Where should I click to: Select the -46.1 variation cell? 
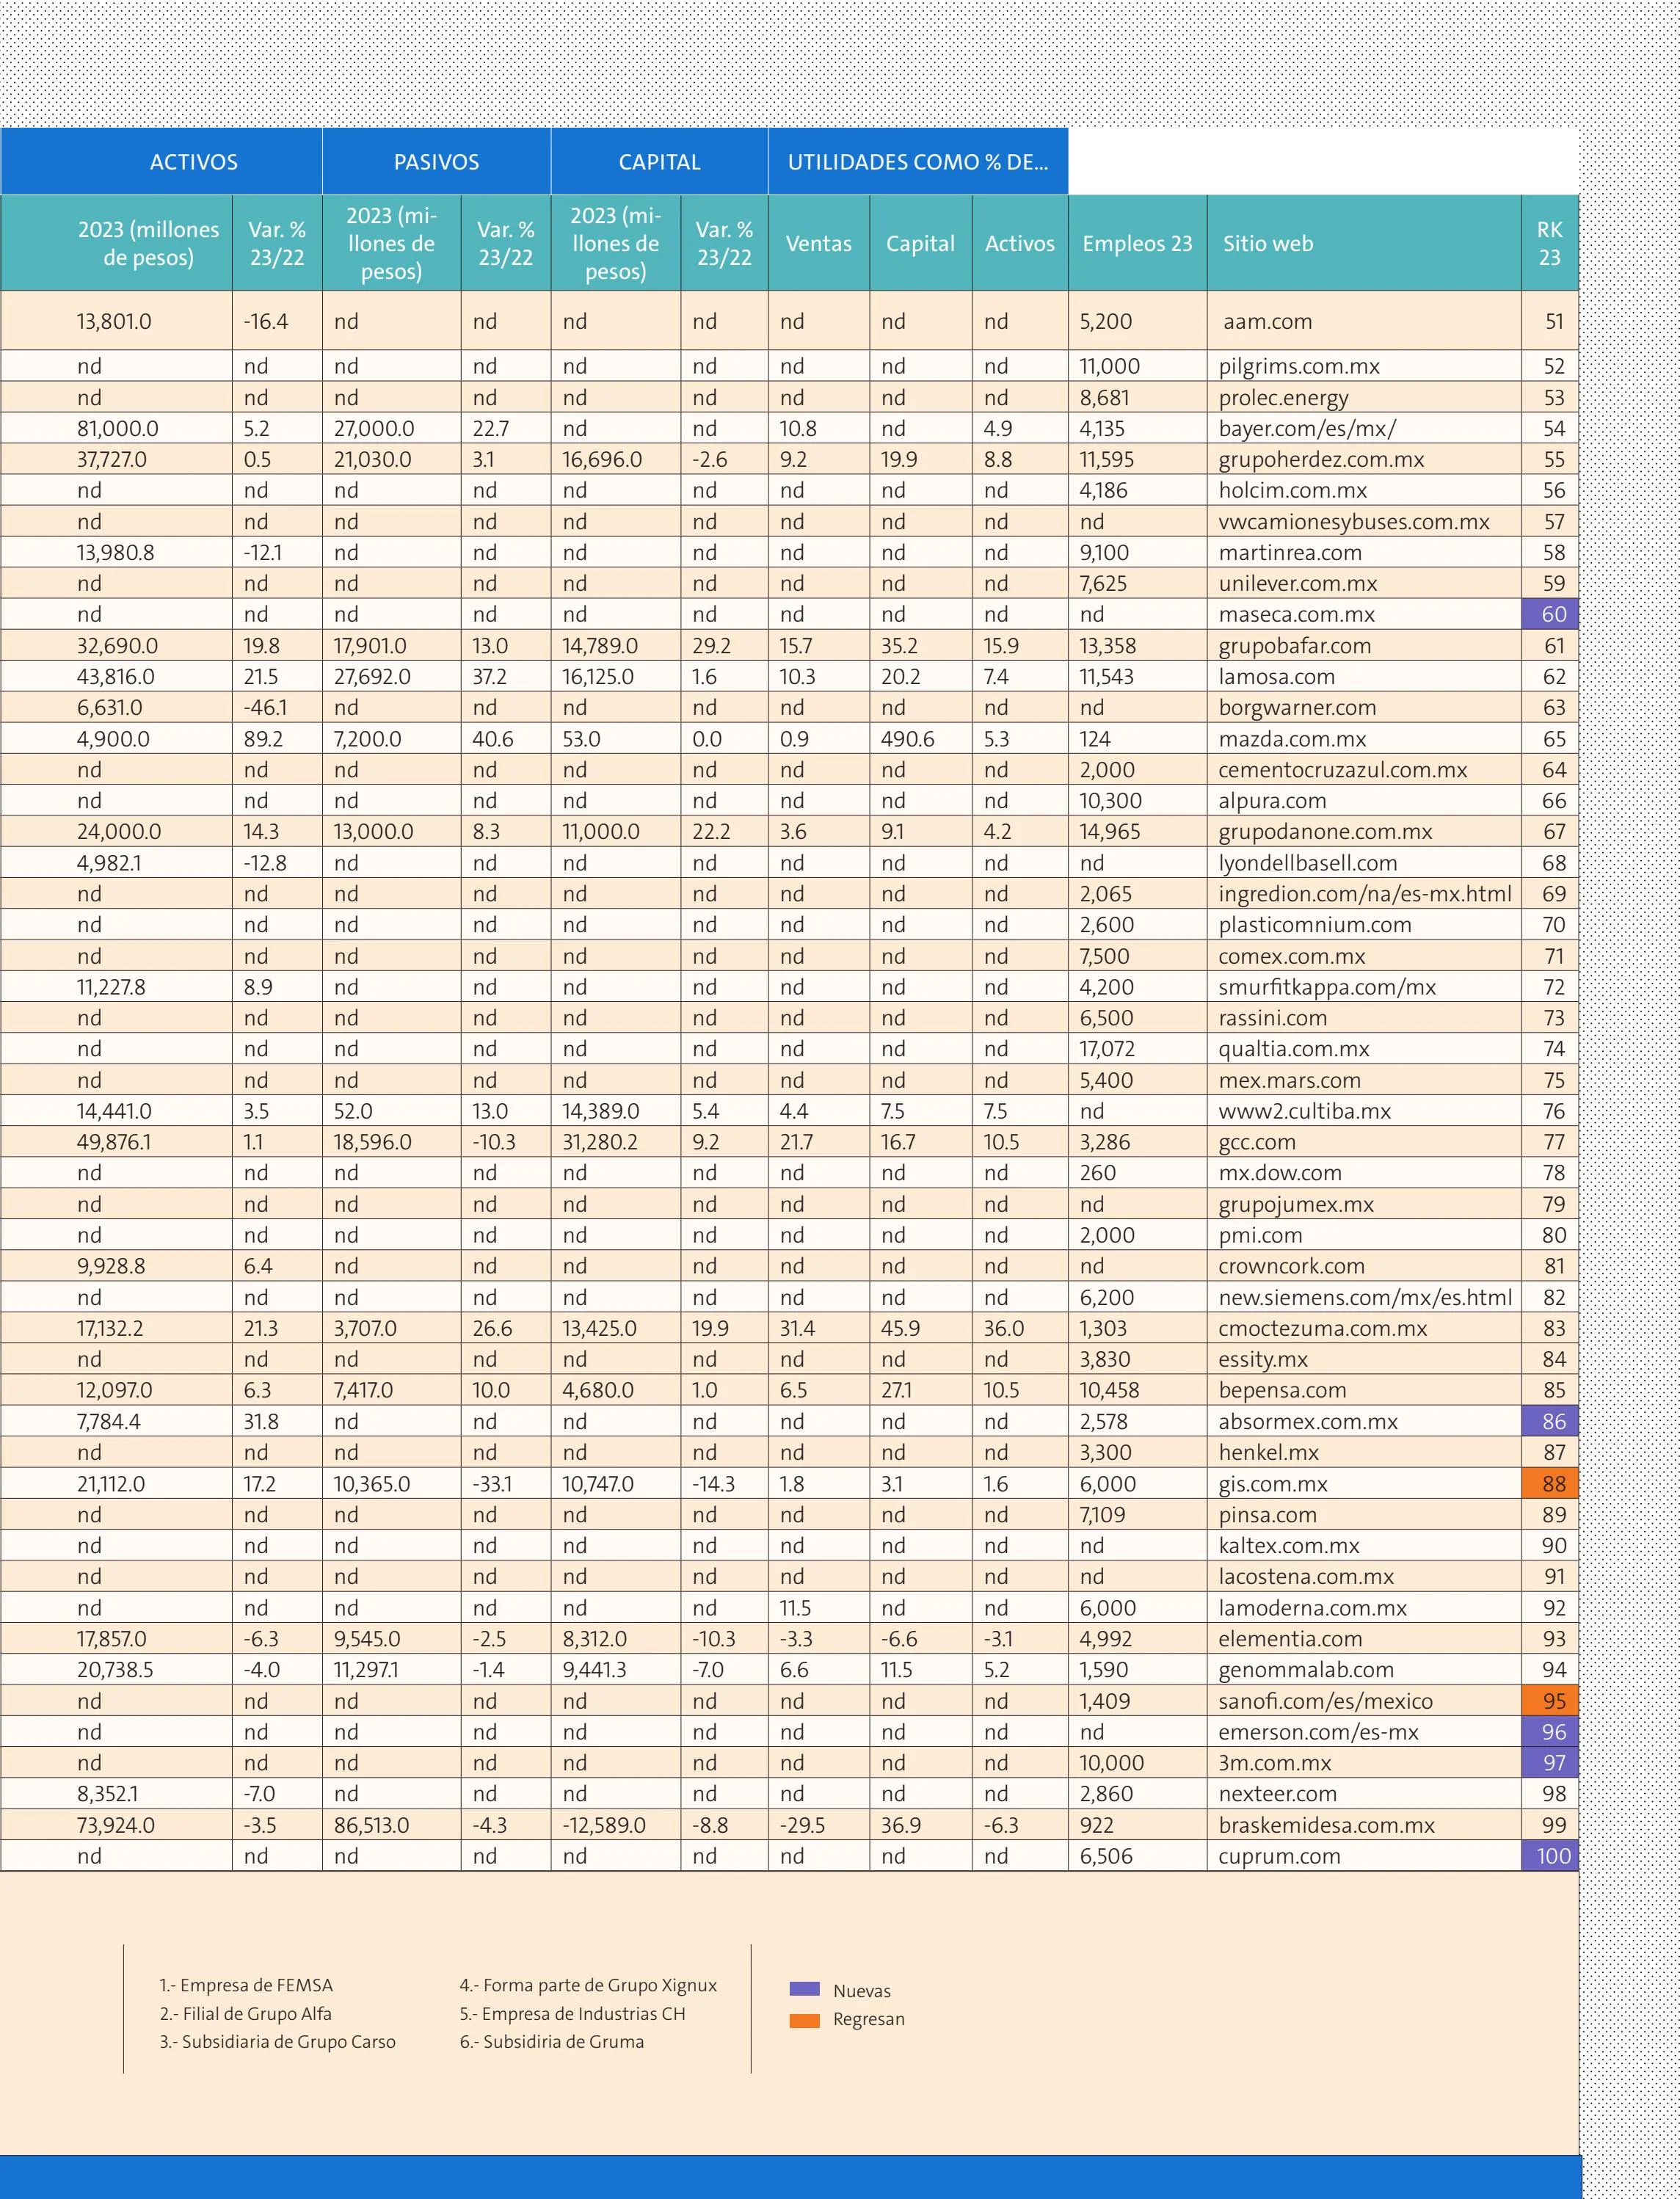point(265,708)
